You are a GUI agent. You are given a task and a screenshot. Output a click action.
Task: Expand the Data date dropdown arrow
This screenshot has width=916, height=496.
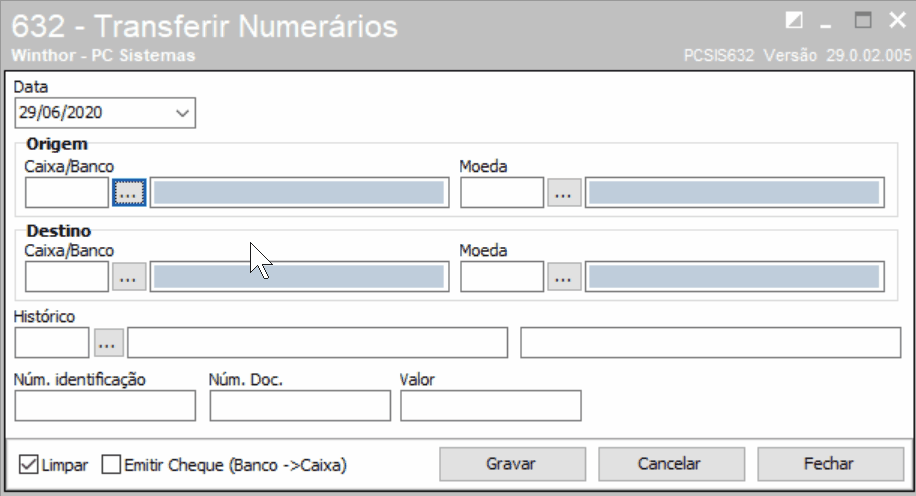click(x=182, y=113)
